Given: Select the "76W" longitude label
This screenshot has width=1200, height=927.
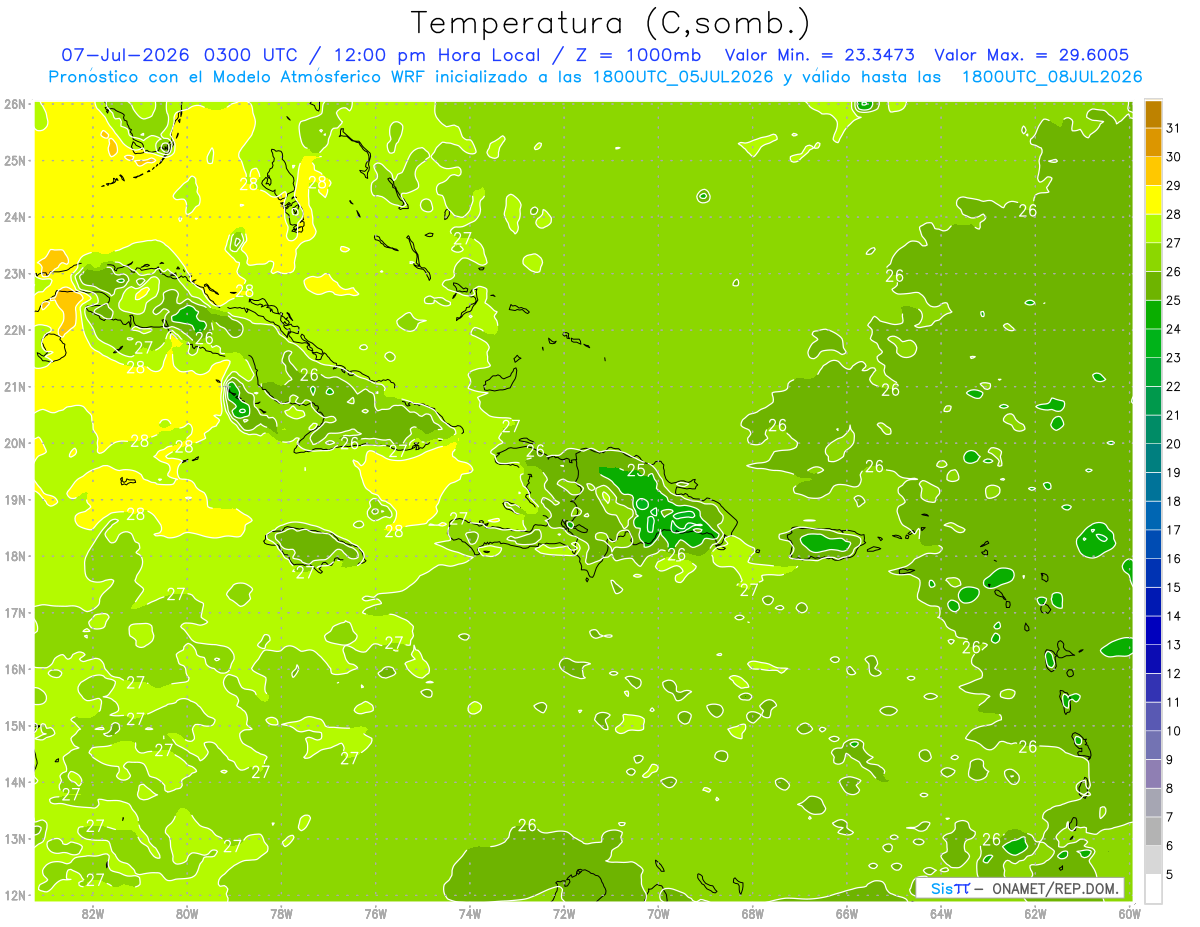Looking at the screenshot, I should click(x=375, y=914).
